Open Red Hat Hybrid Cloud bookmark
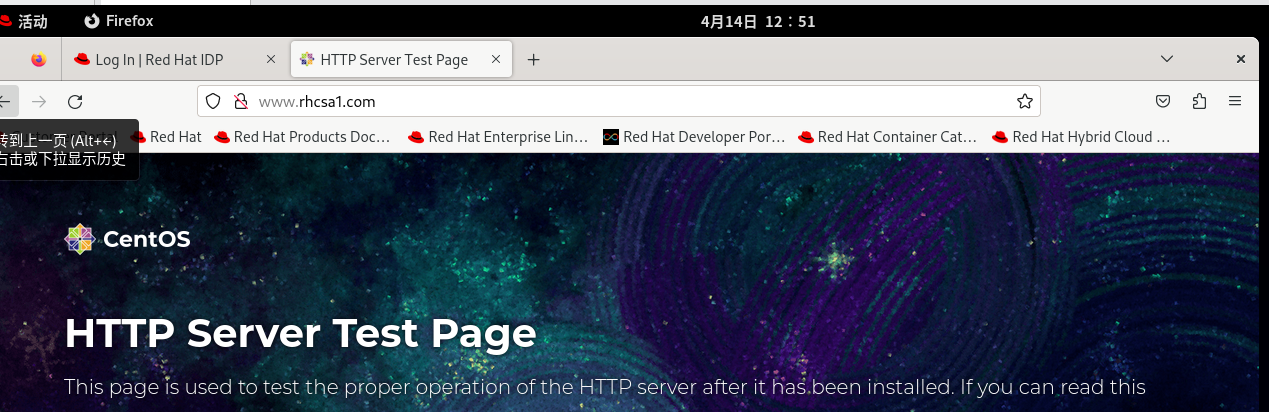Screen dimensions: 1269x412 (x=1081, y=137)
